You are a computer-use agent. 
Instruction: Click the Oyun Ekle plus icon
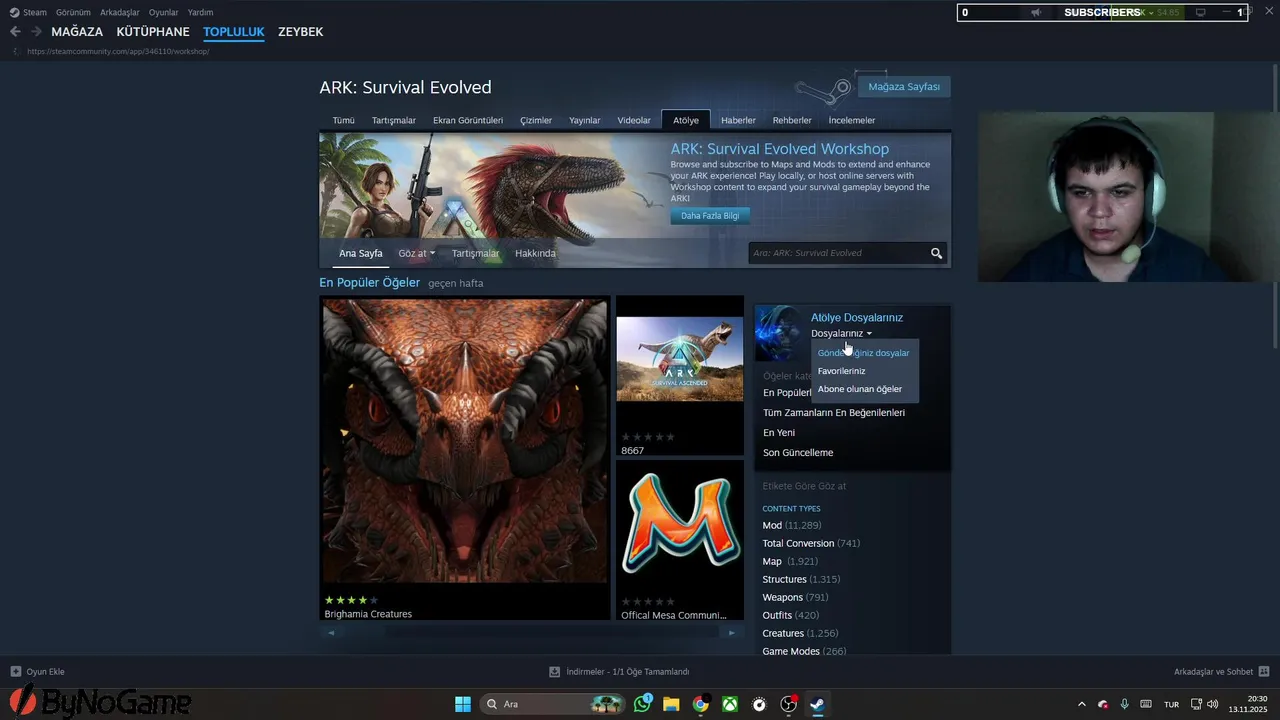pos(15,671)
